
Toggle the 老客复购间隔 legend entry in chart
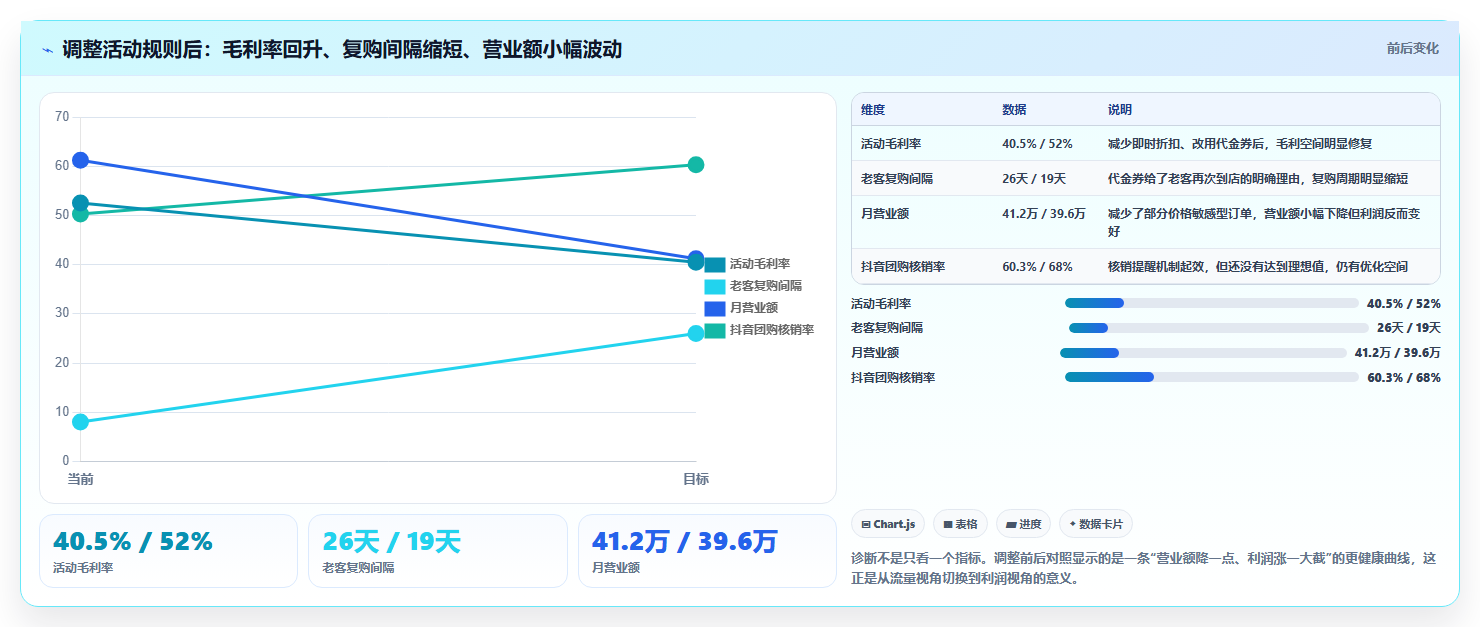tap(753, 286)
